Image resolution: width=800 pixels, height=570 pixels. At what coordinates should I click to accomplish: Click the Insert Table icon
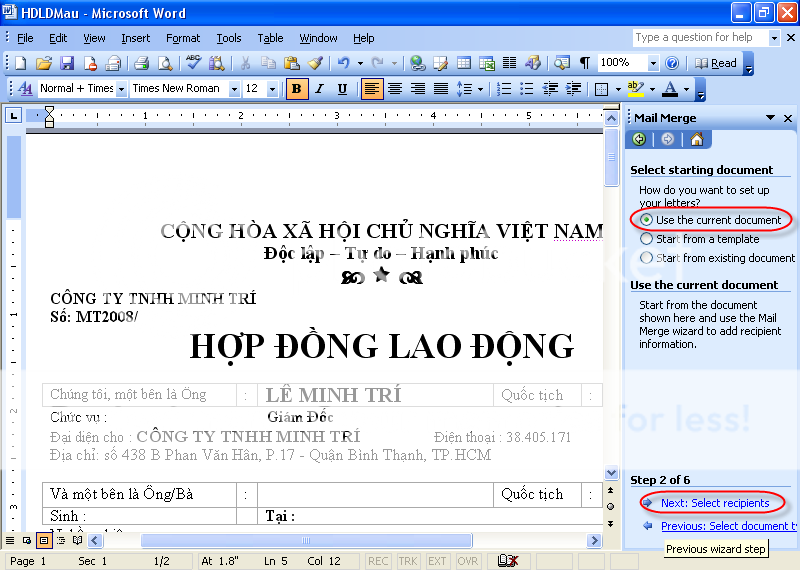click(464, 63)
